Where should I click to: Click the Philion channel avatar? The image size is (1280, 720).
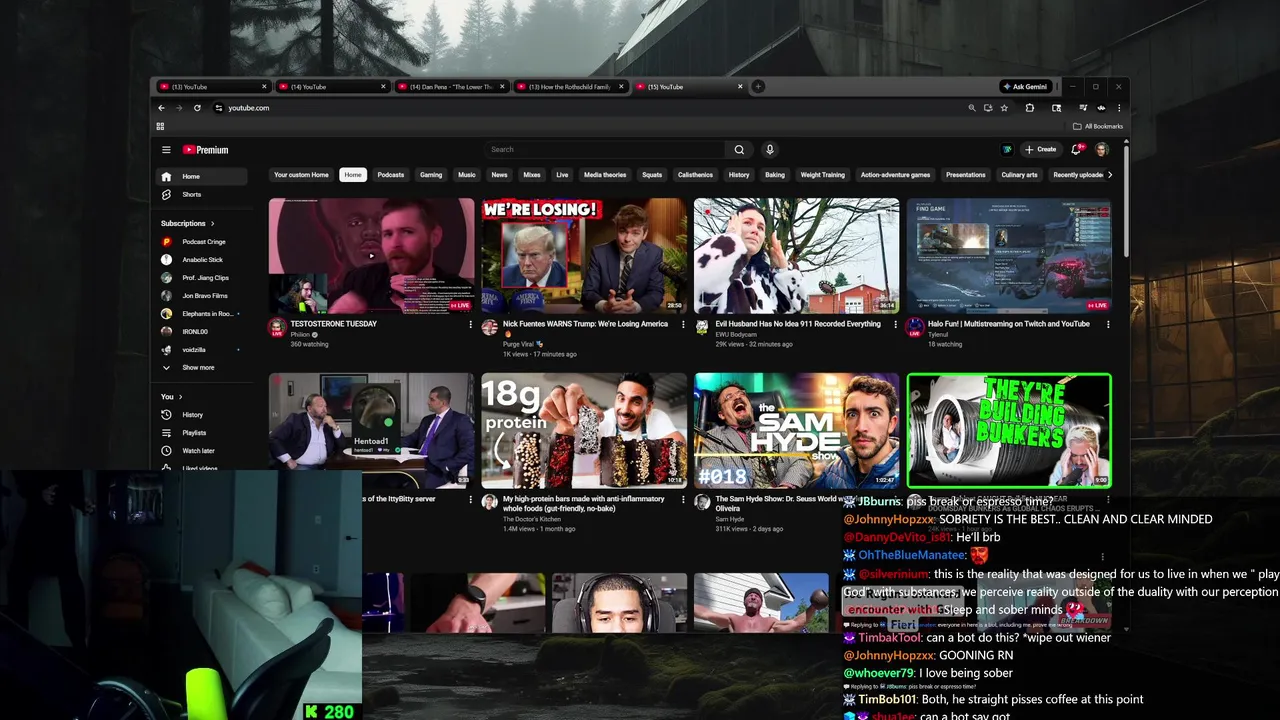277,327
